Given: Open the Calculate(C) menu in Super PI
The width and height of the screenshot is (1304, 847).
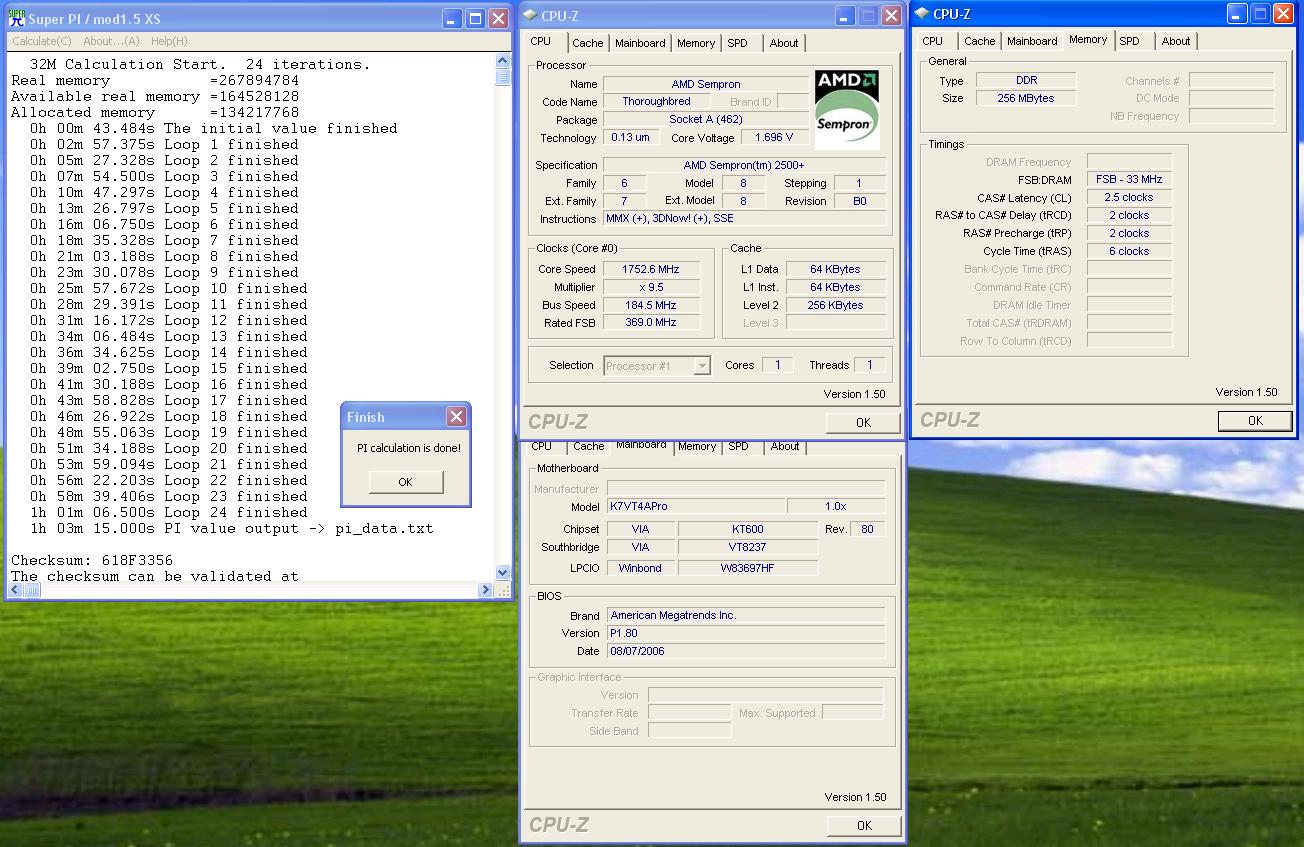Looking at the screenshot, I should (41, 41).
